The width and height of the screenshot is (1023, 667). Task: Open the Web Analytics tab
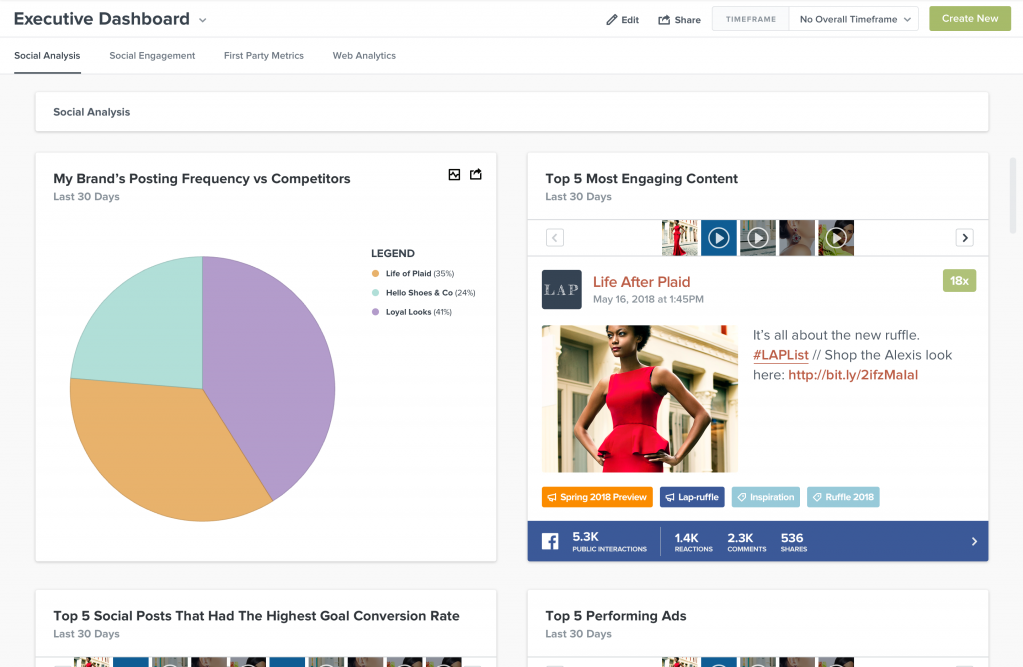click(x=364, y=56)
